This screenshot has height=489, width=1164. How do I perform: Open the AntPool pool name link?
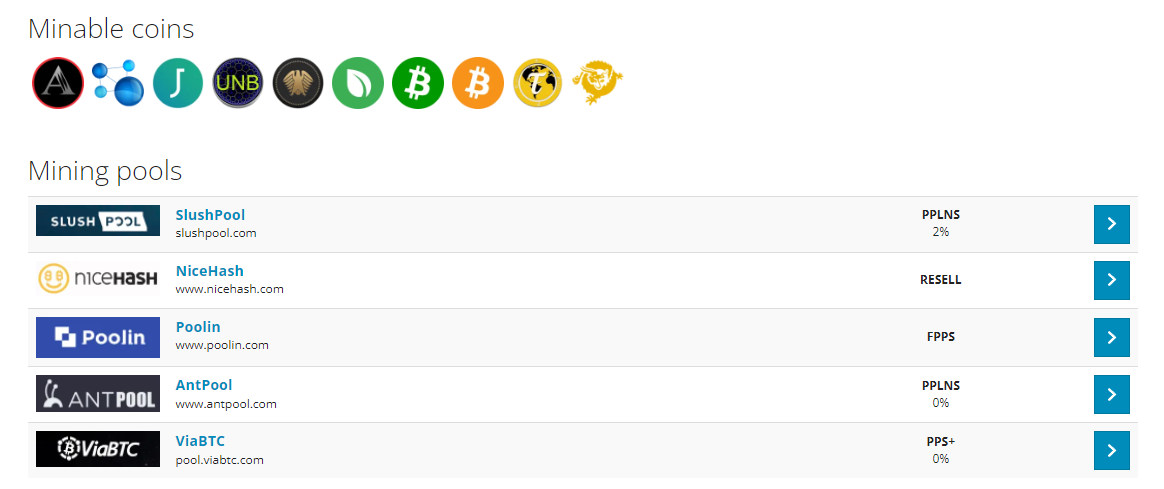204,385
